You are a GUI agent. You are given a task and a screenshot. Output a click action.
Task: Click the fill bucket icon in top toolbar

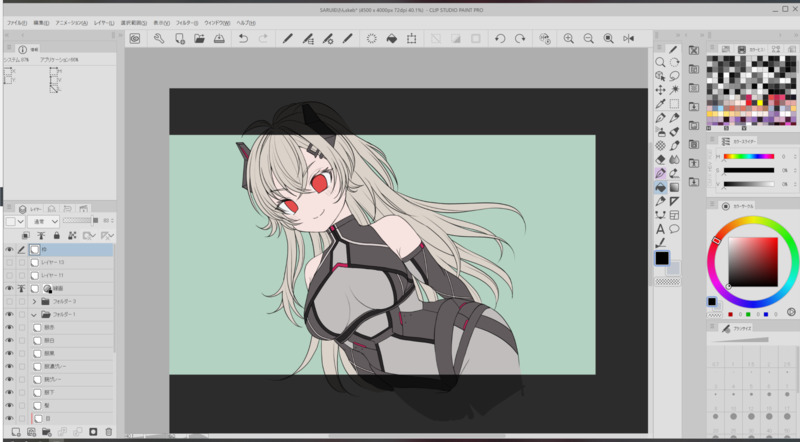pos(391,39)
